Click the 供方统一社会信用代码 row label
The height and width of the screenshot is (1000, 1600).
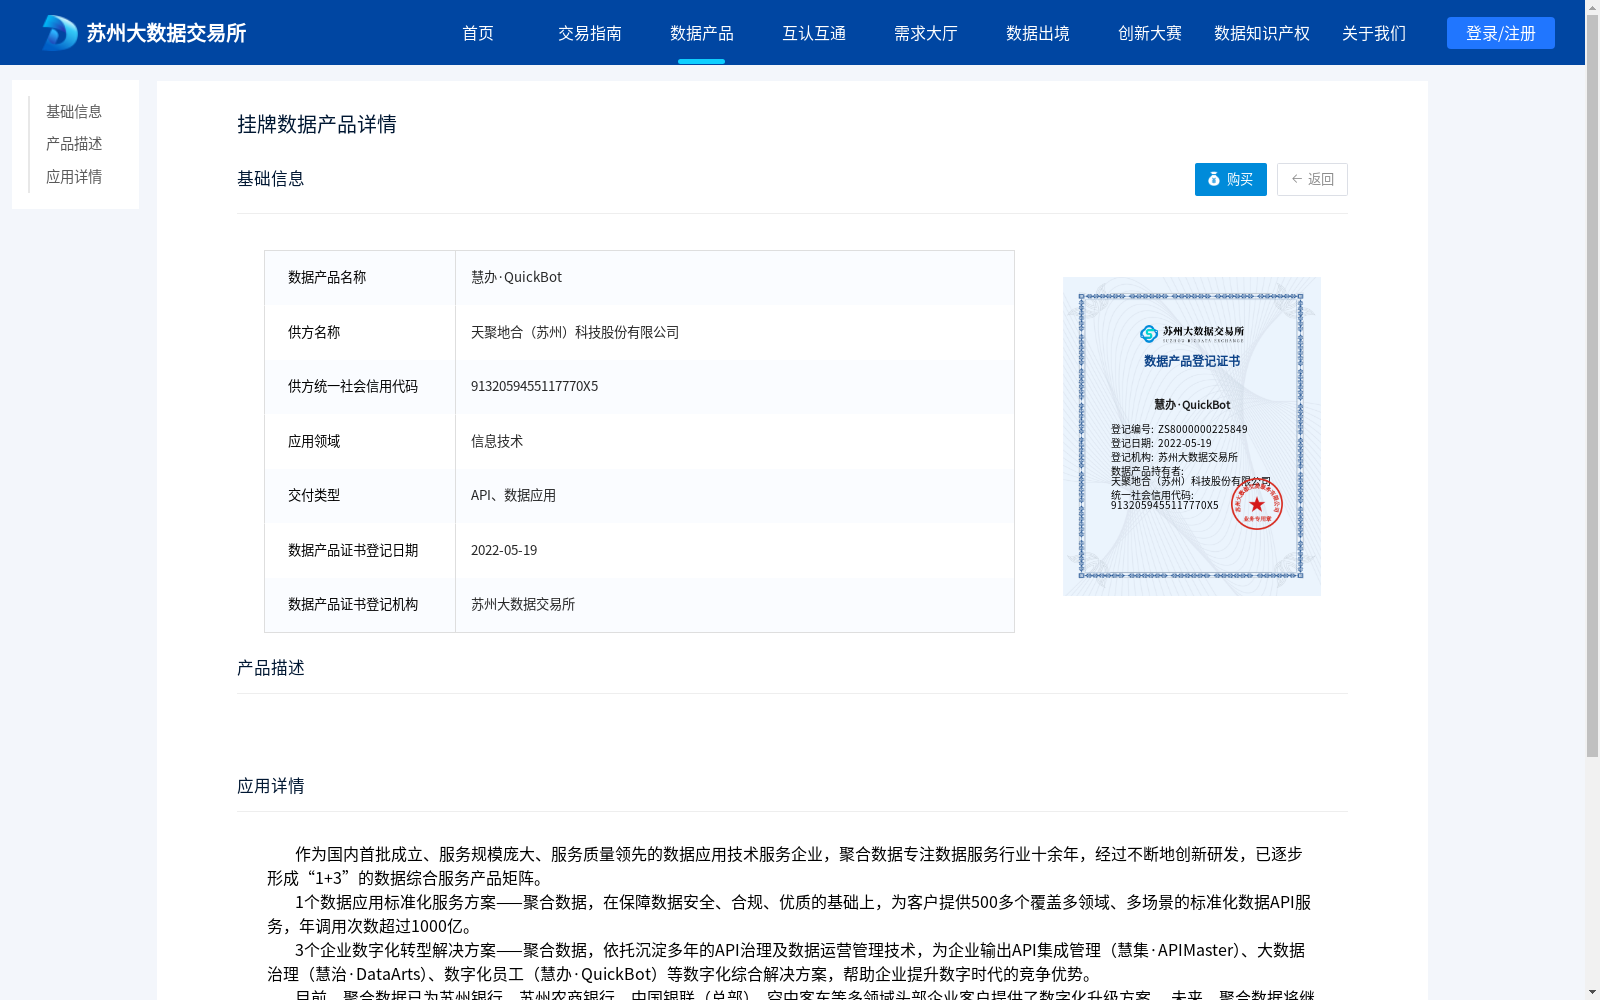tap(353, 386)
